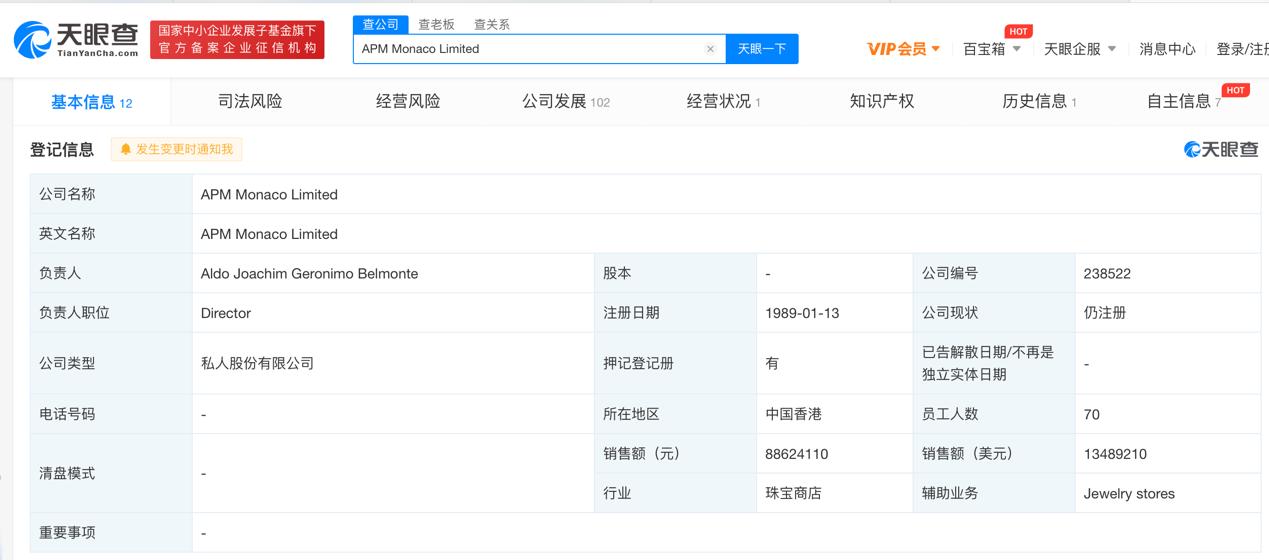The width and height of the screenshot is (1269, 560).
Task: Click the employee count value 70
Action: pos(1091,414)
